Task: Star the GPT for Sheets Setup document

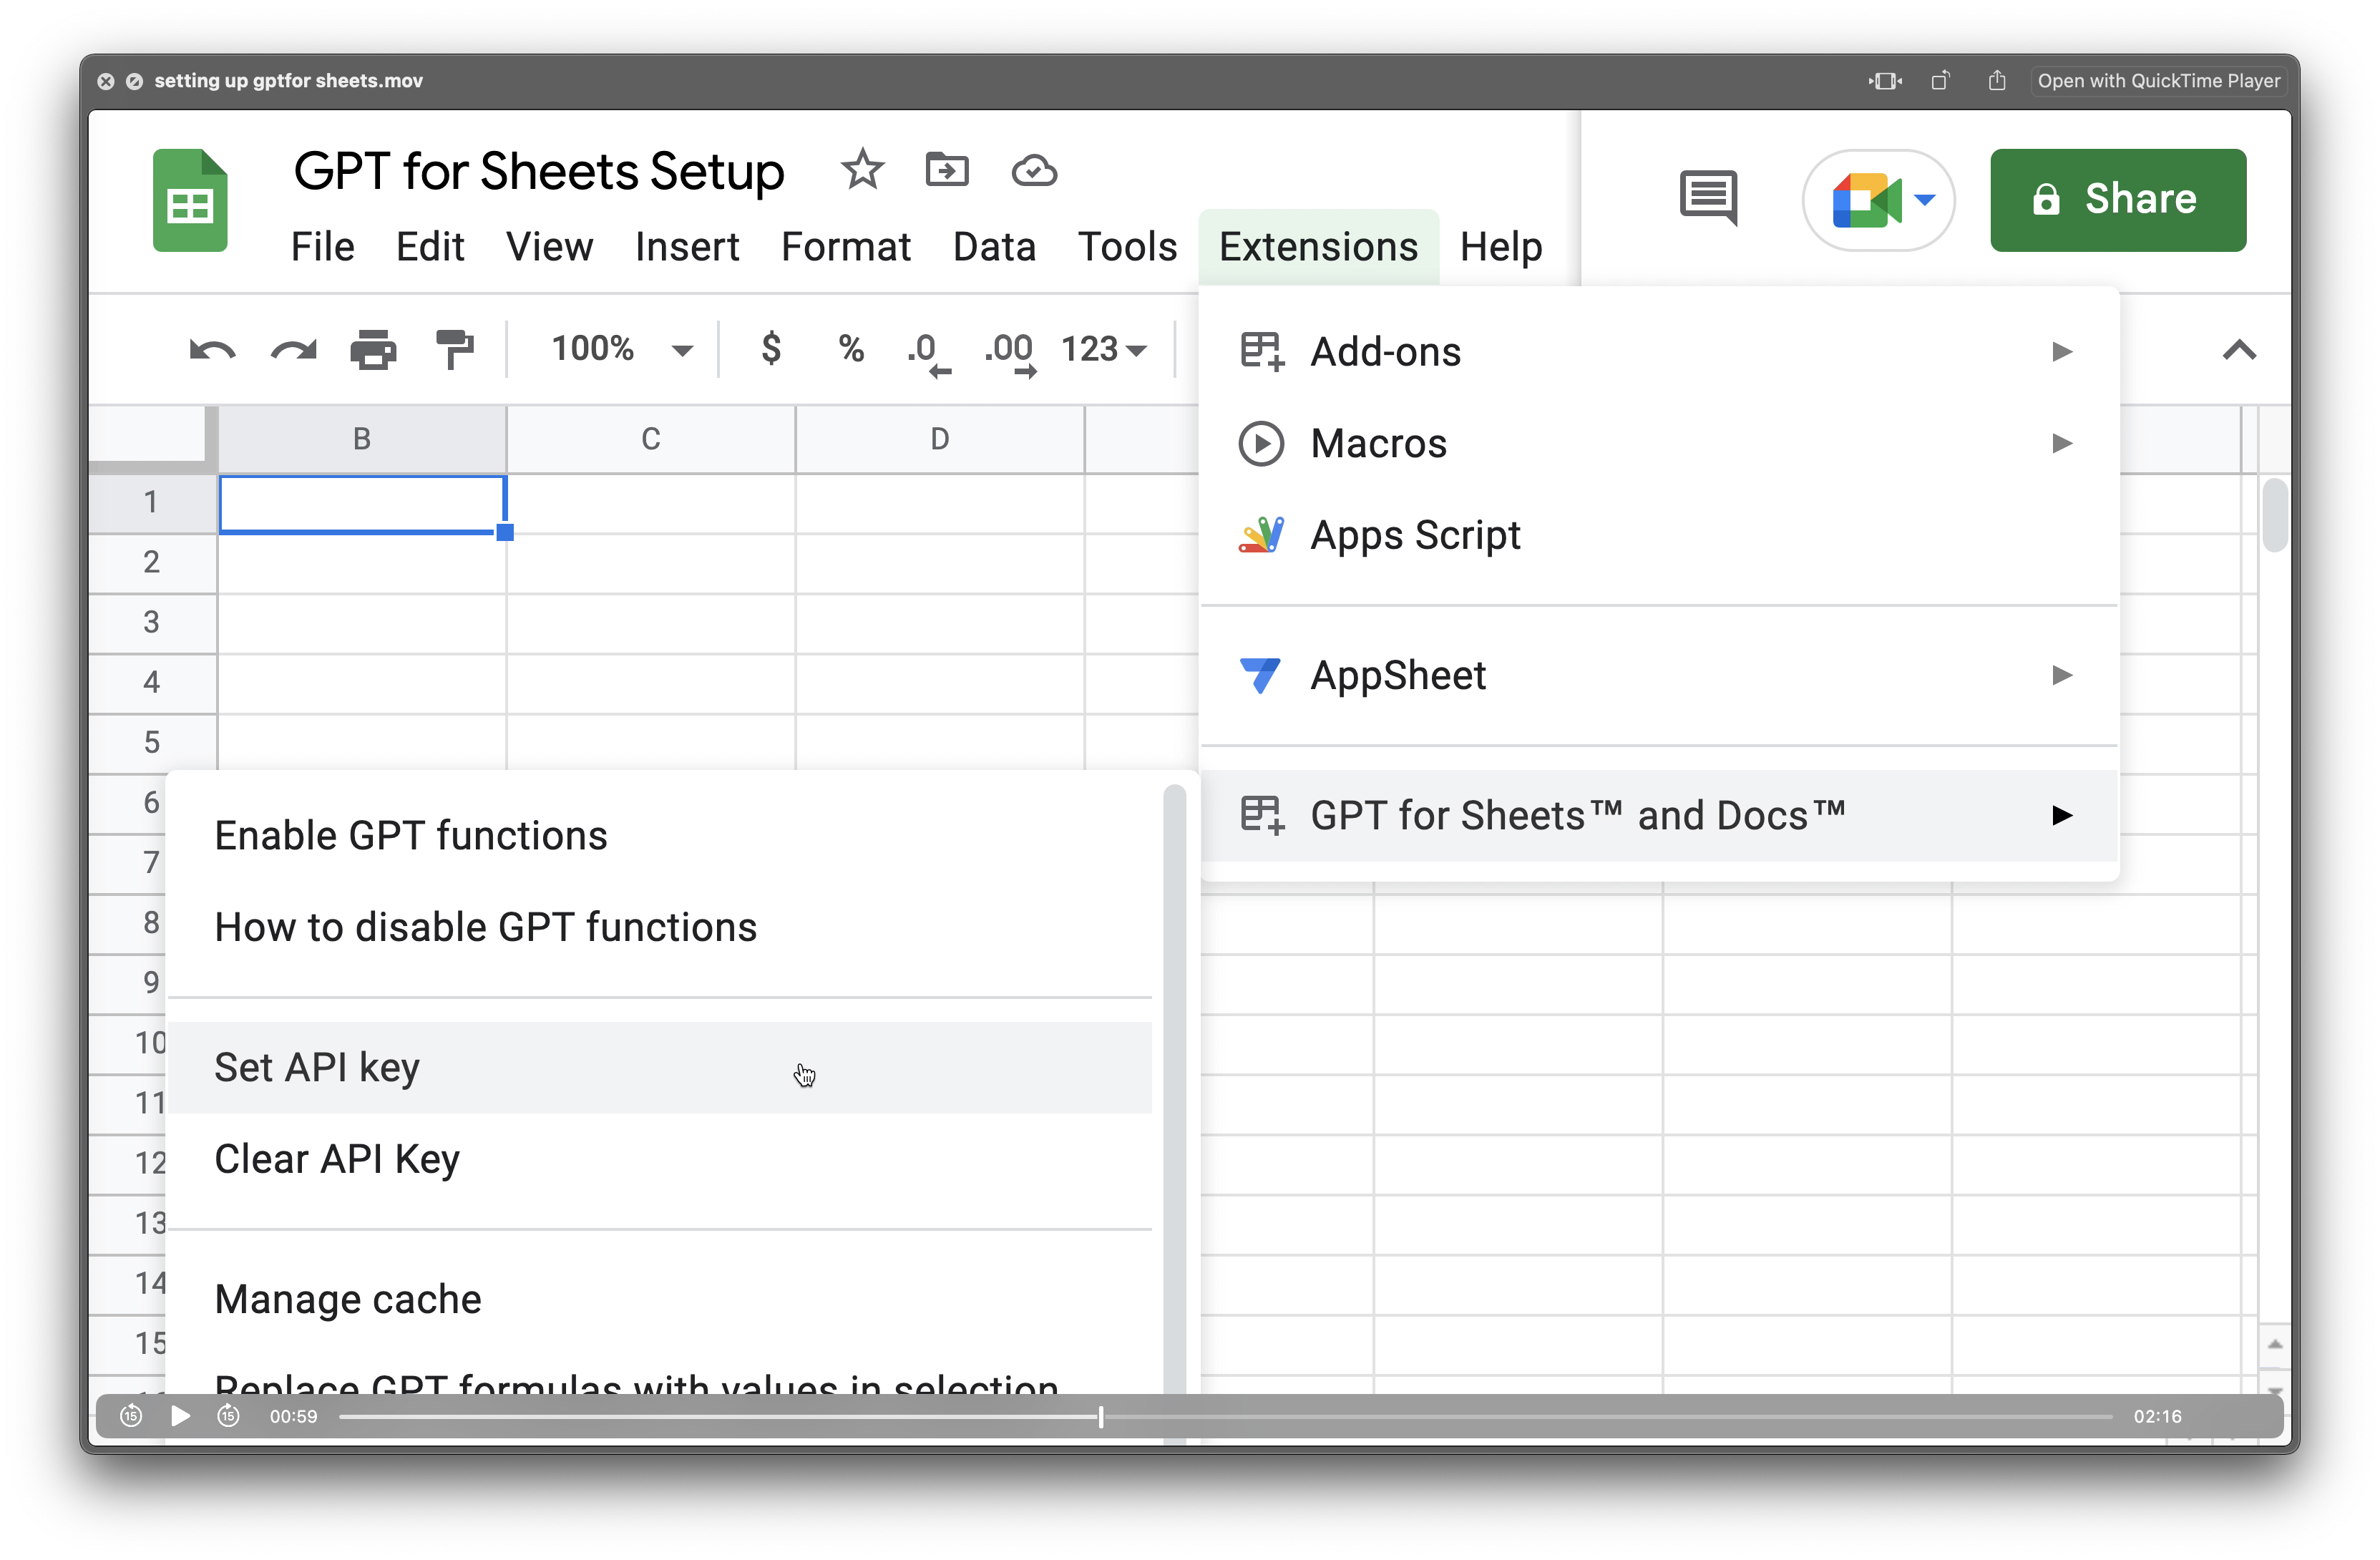Action: click(x=862, y=170)
